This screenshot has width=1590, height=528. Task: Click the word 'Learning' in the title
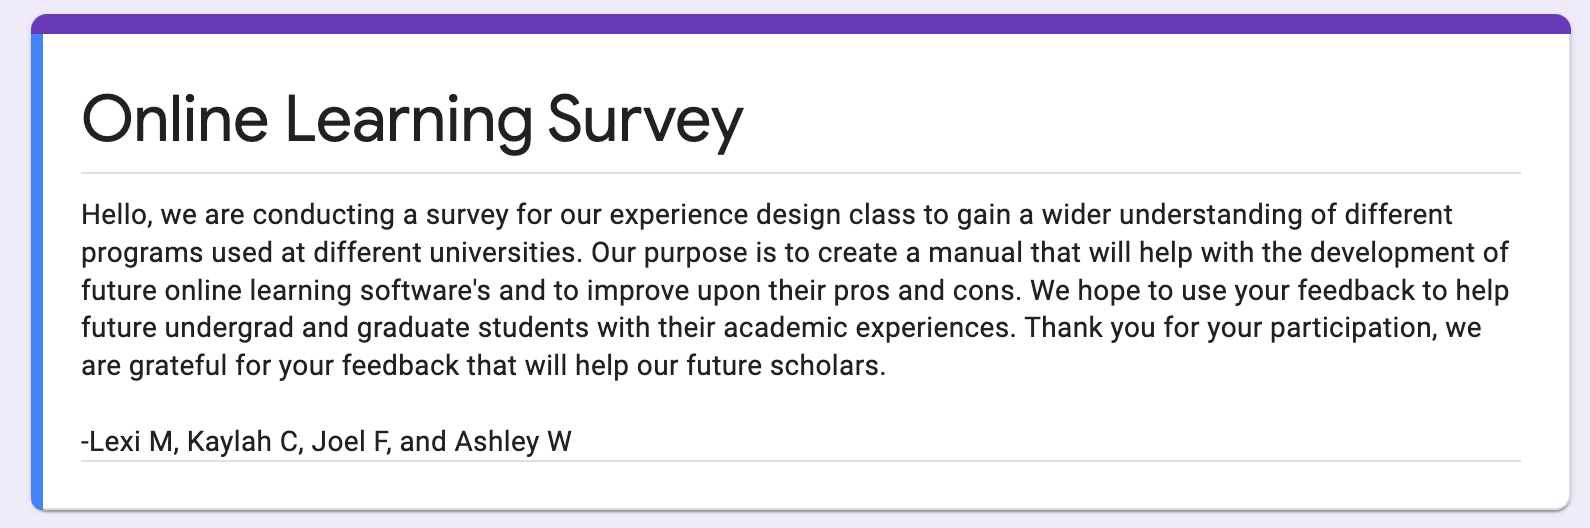pos(408,120)
